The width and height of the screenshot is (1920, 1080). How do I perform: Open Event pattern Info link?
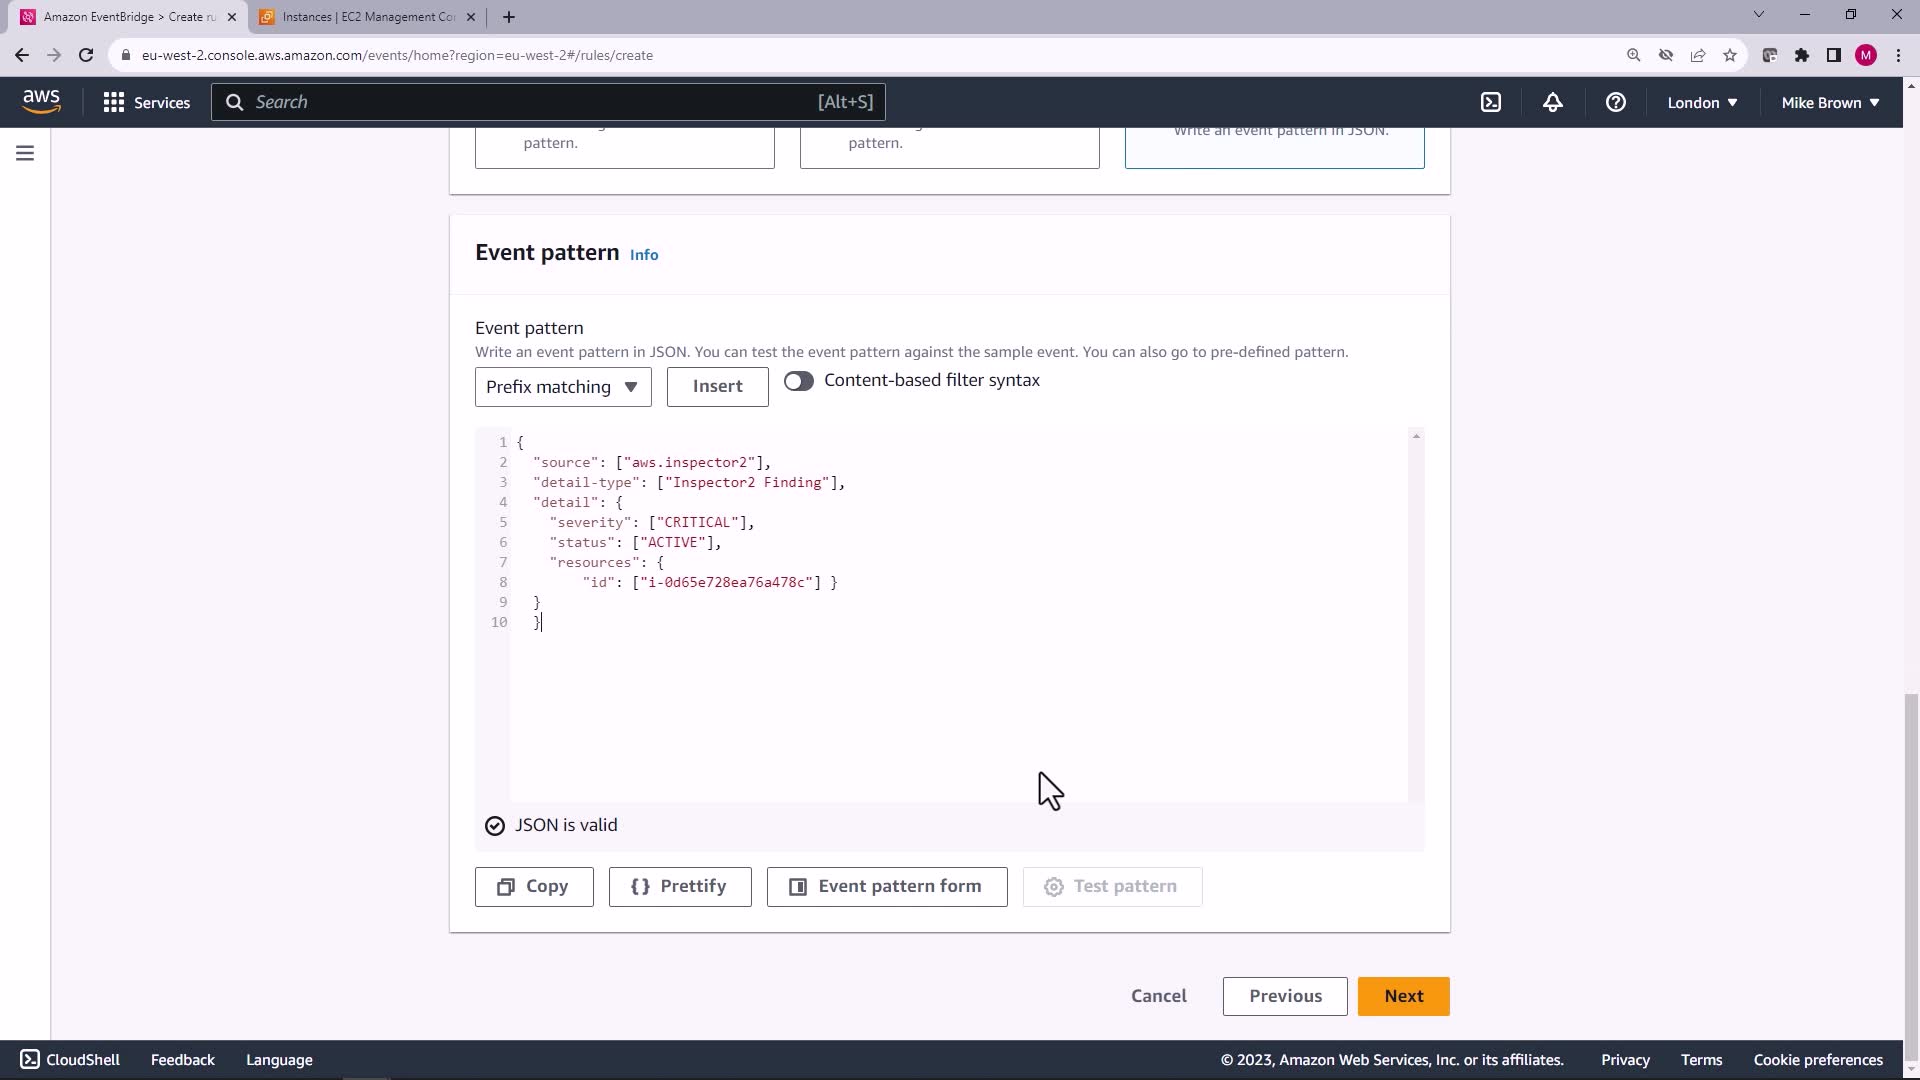(644, 255)
